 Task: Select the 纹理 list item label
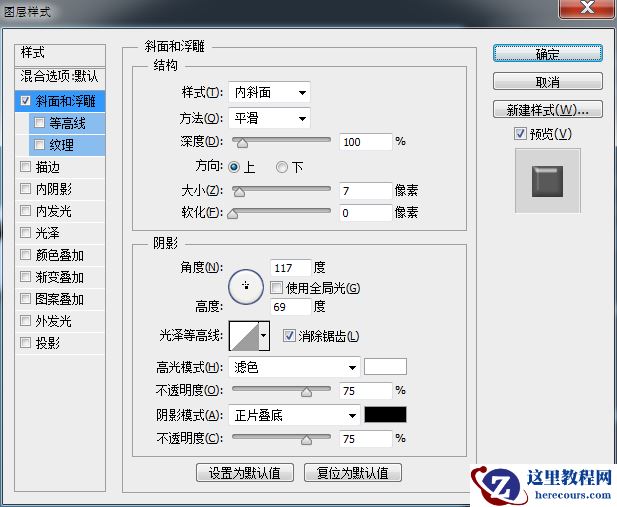61,145
